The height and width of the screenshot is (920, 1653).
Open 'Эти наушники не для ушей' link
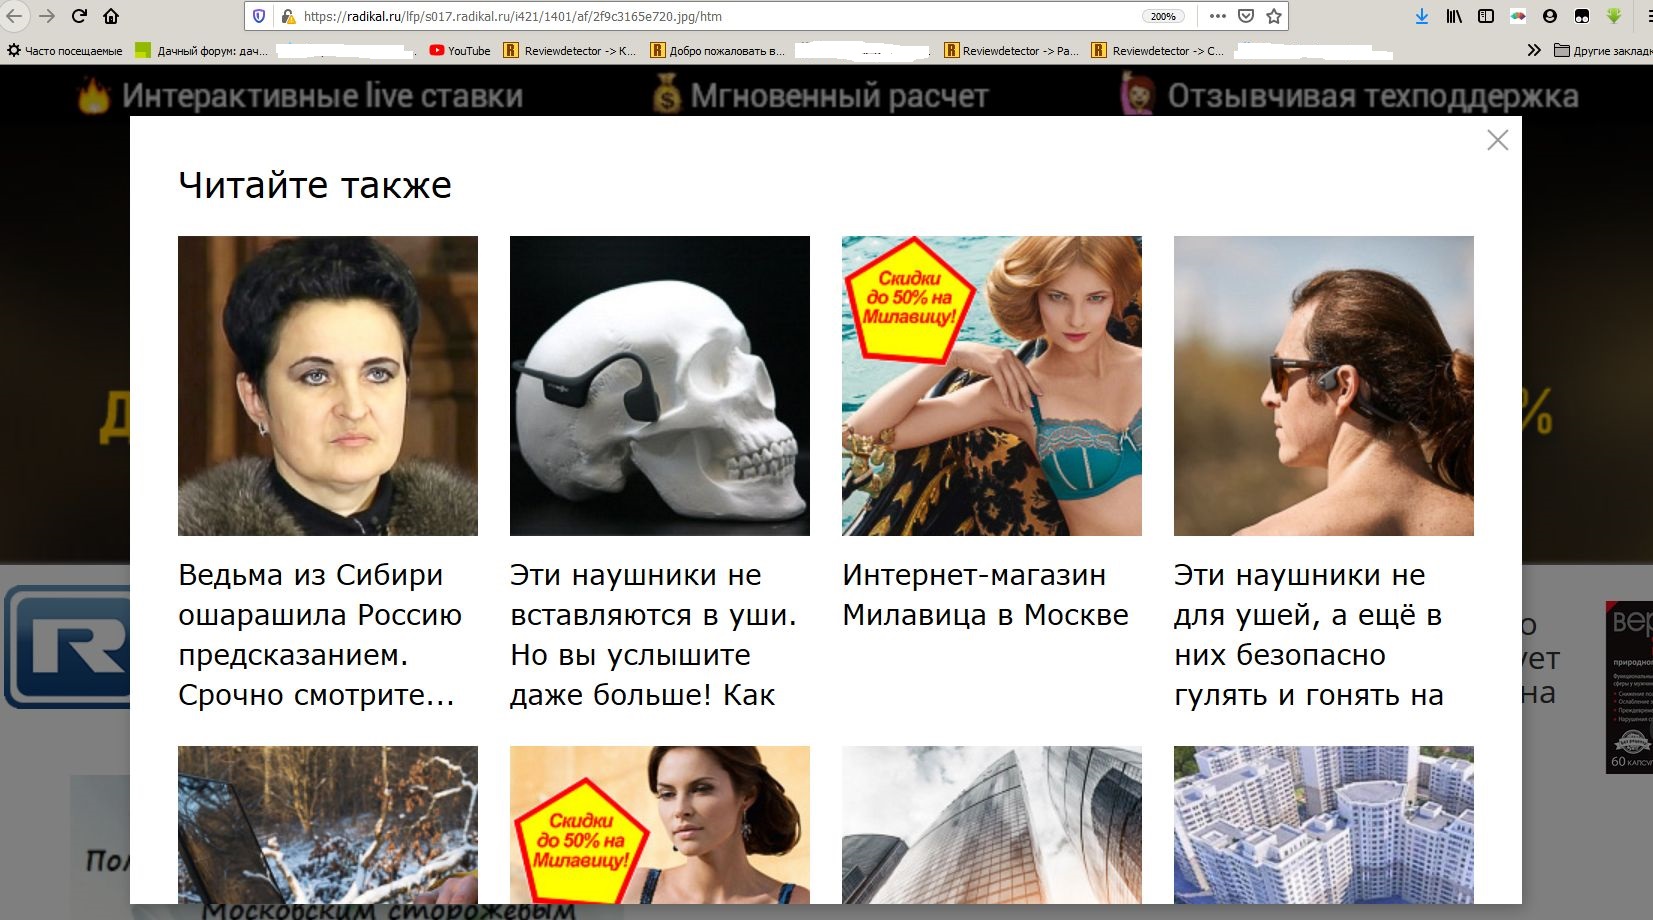(1309, 635)
